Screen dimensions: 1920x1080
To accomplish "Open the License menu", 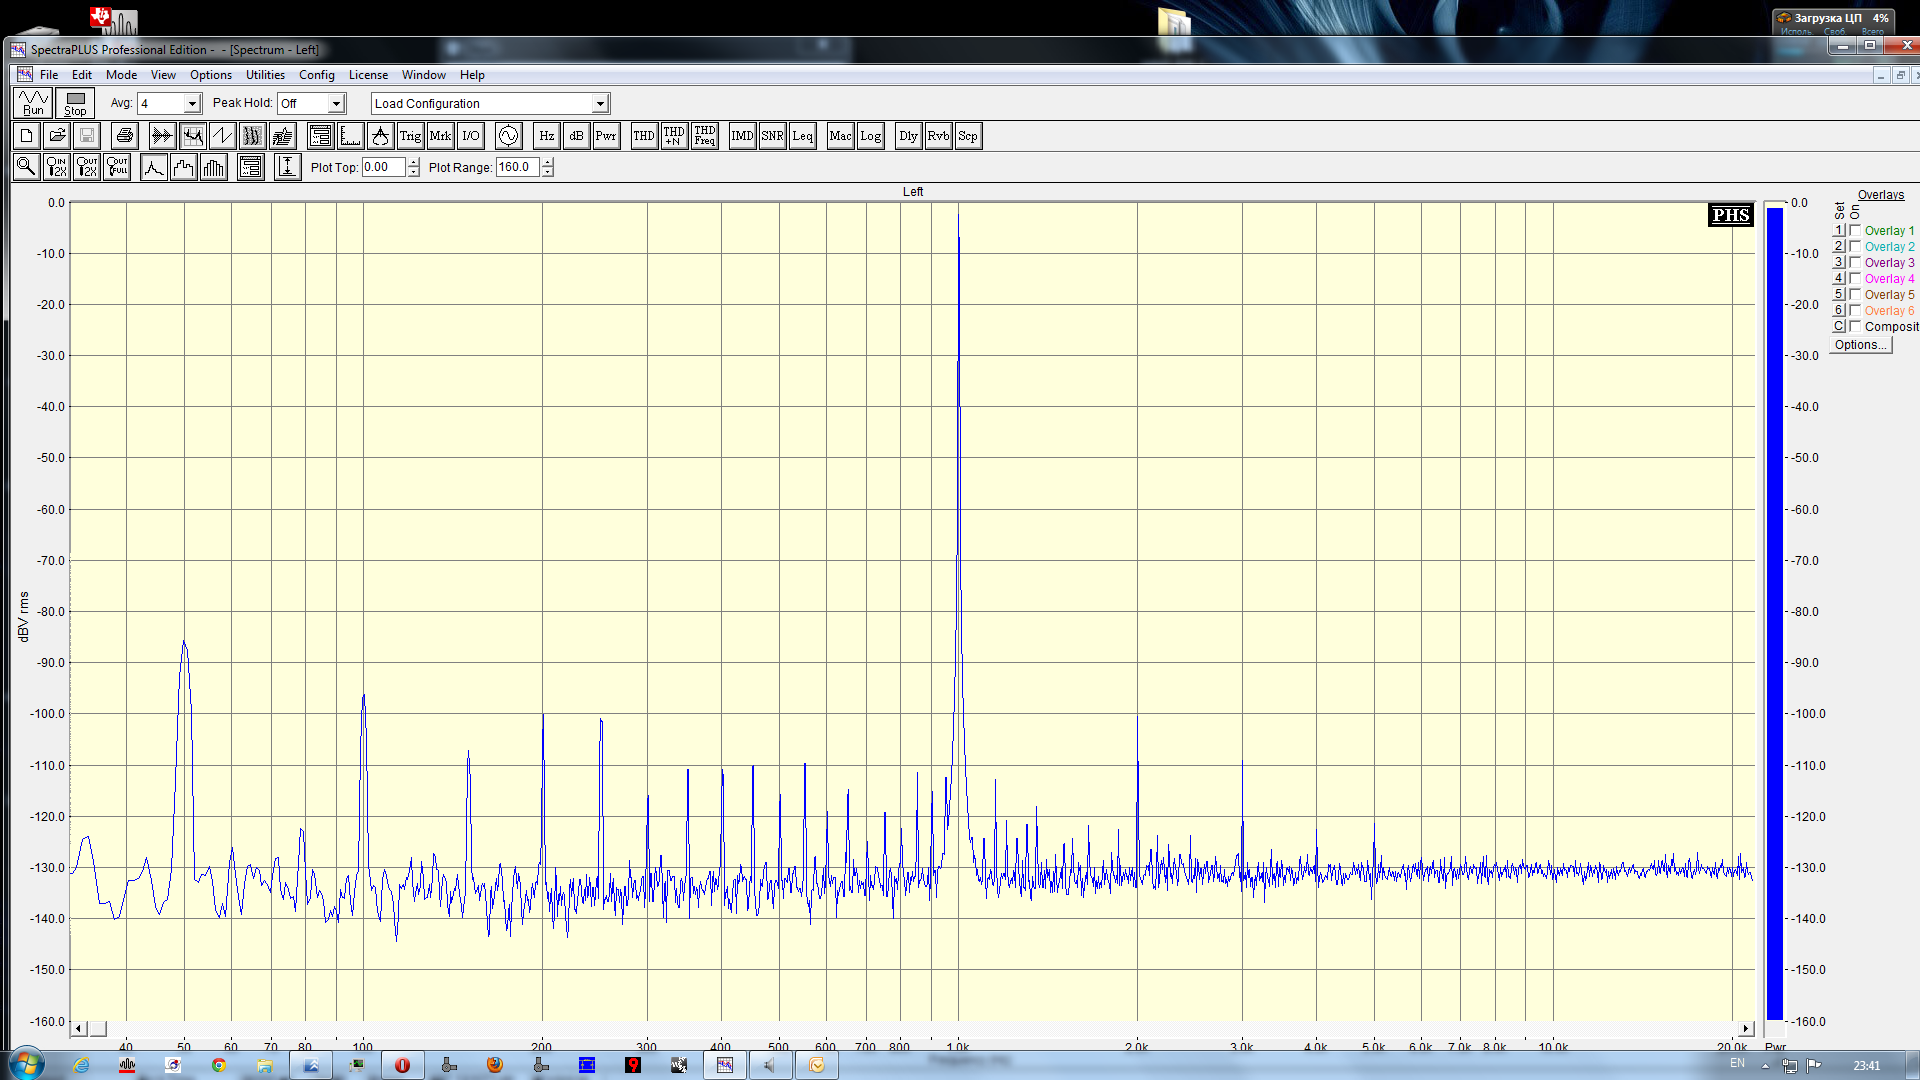I will pyautogui.click(x=368, y=75).
